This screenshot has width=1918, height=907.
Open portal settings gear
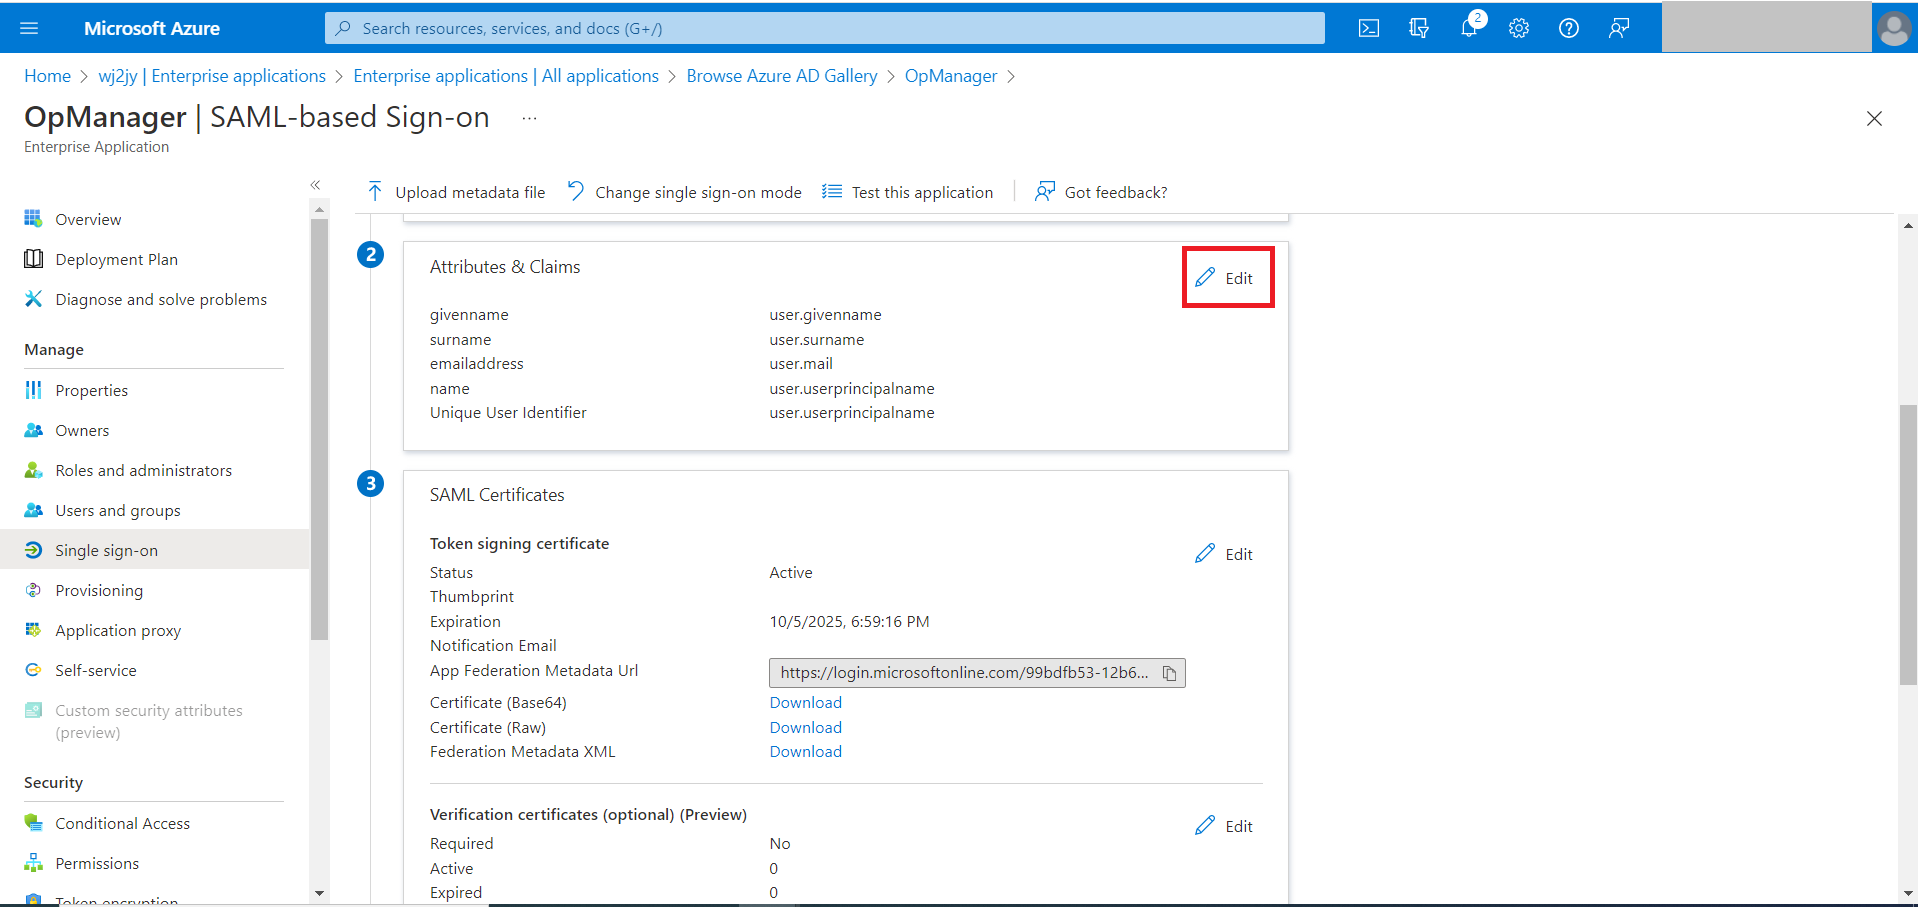(1519, 28)
